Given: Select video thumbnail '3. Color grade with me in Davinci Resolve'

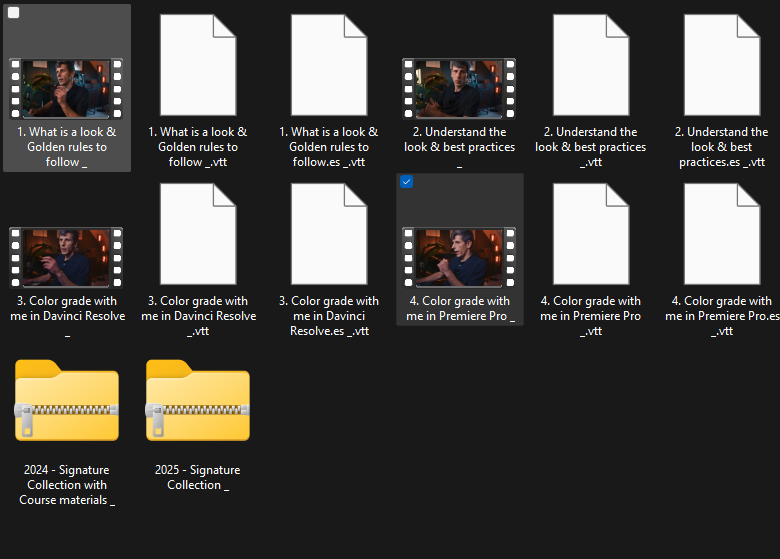Looking at the screenshot, I should [x=66, y=257].
